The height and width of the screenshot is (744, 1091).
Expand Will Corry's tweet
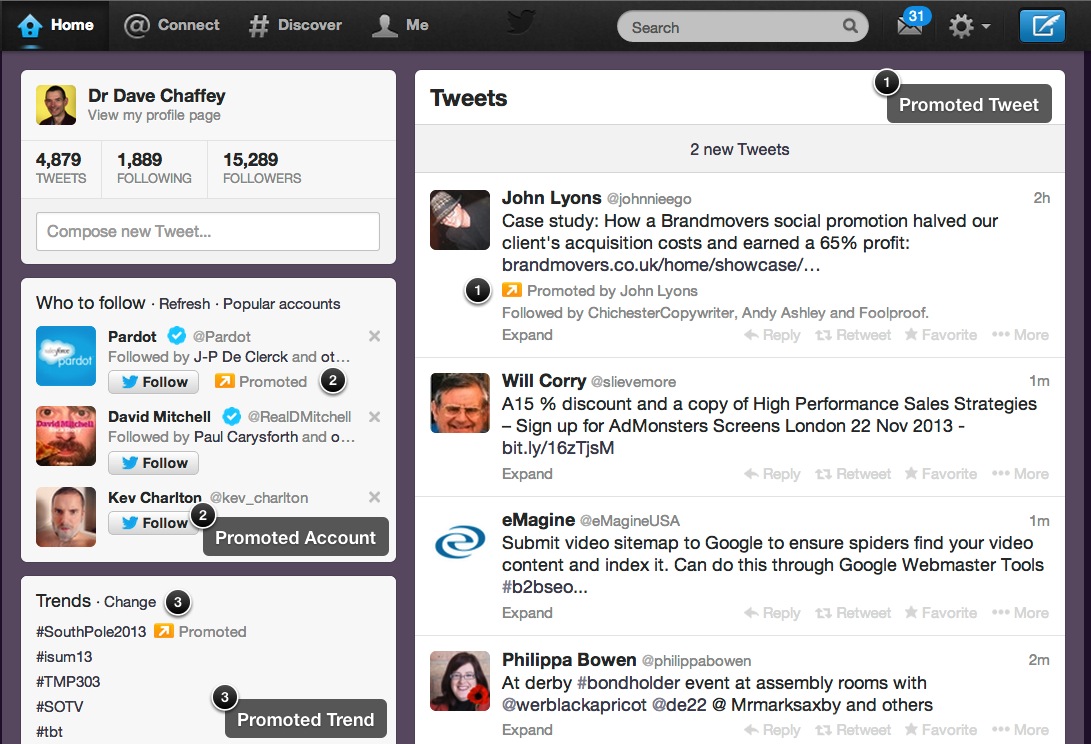click(x=527, y=474)
